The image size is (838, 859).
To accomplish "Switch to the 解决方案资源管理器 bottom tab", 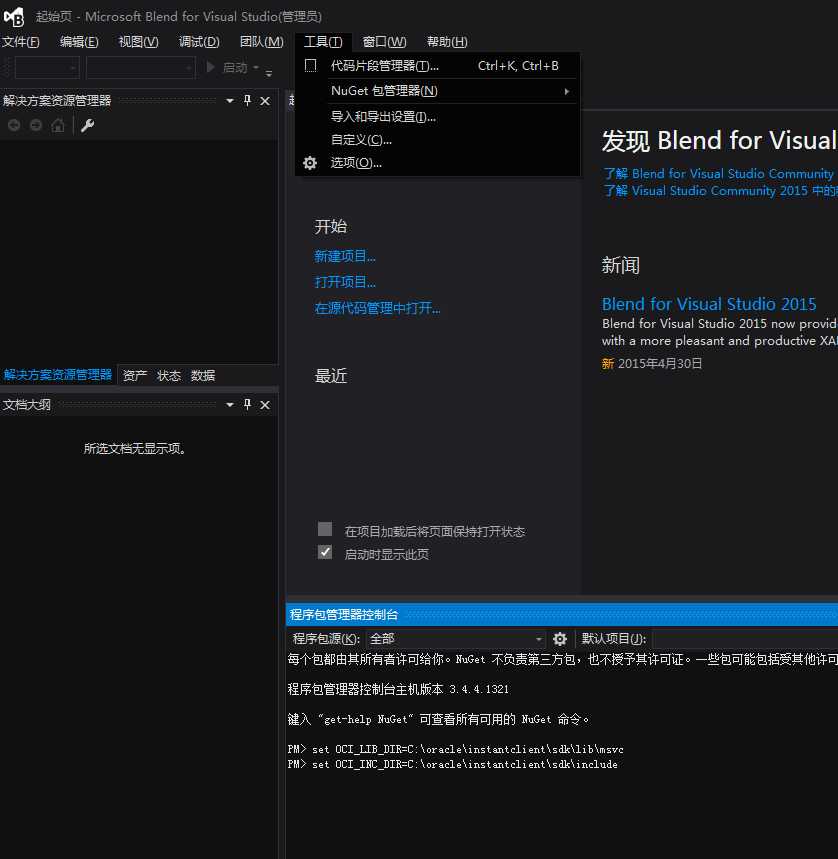I will (58, 375).
